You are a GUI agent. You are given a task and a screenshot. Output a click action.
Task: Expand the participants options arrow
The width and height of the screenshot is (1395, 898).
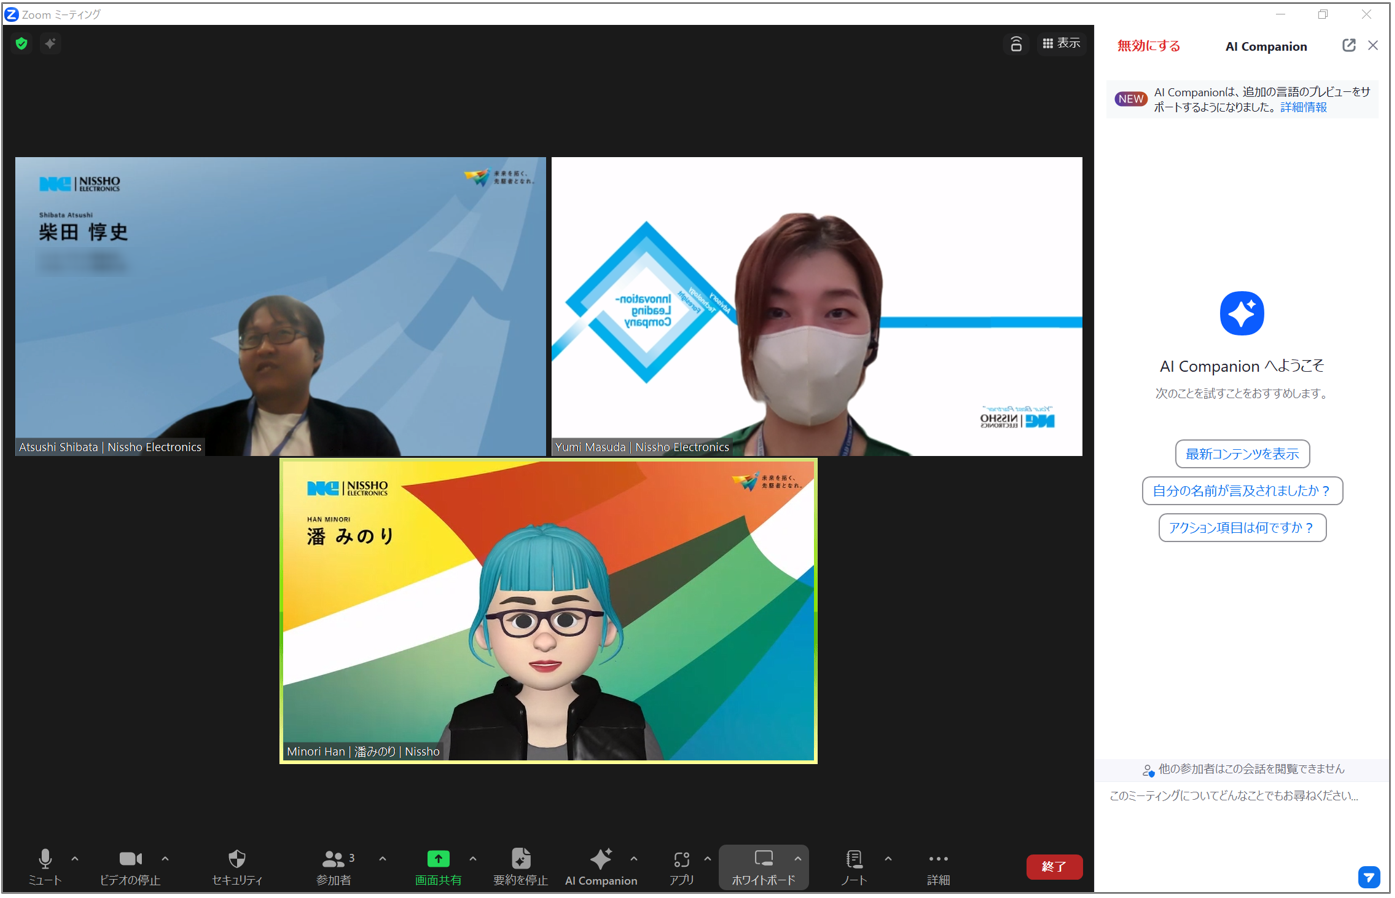[383, 859]
